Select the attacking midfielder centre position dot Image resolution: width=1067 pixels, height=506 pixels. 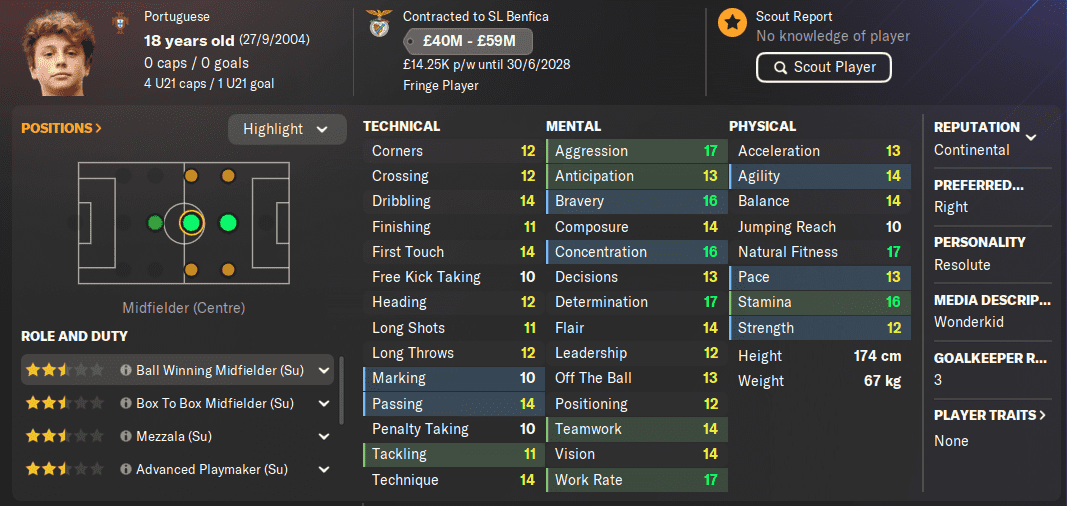(228, 222)
